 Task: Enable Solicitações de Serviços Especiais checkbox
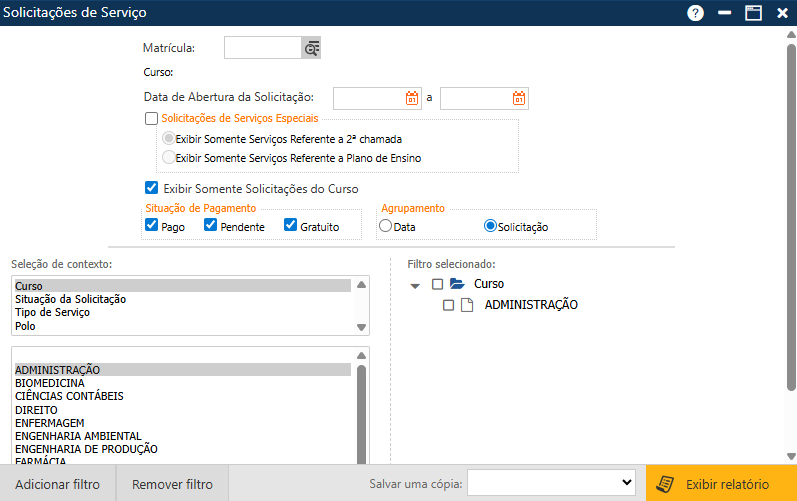[x=152, y=118]
